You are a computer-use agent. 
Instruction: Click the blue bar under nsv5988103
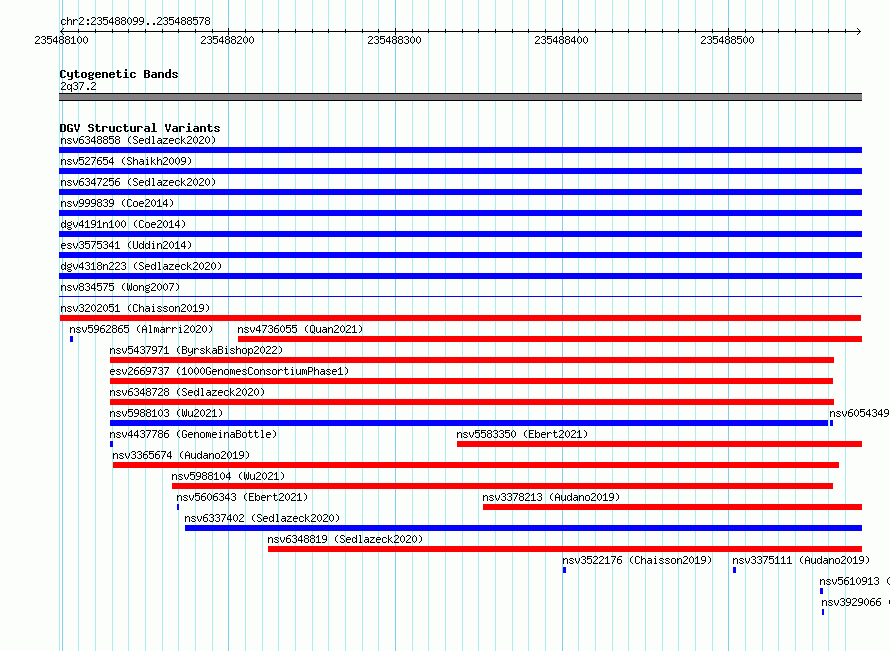(x=469, y=423)
